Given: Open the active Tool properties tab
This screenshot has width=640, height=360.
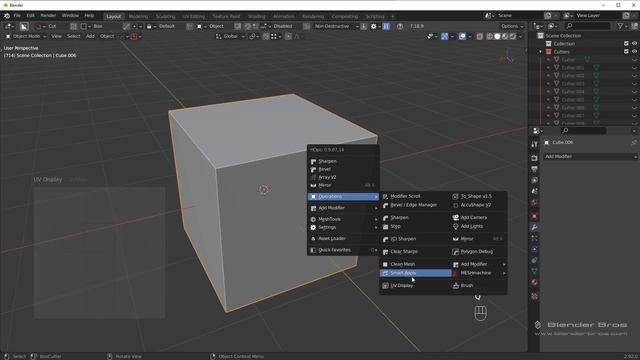Looking at the screenshot, I should [534, 144].
